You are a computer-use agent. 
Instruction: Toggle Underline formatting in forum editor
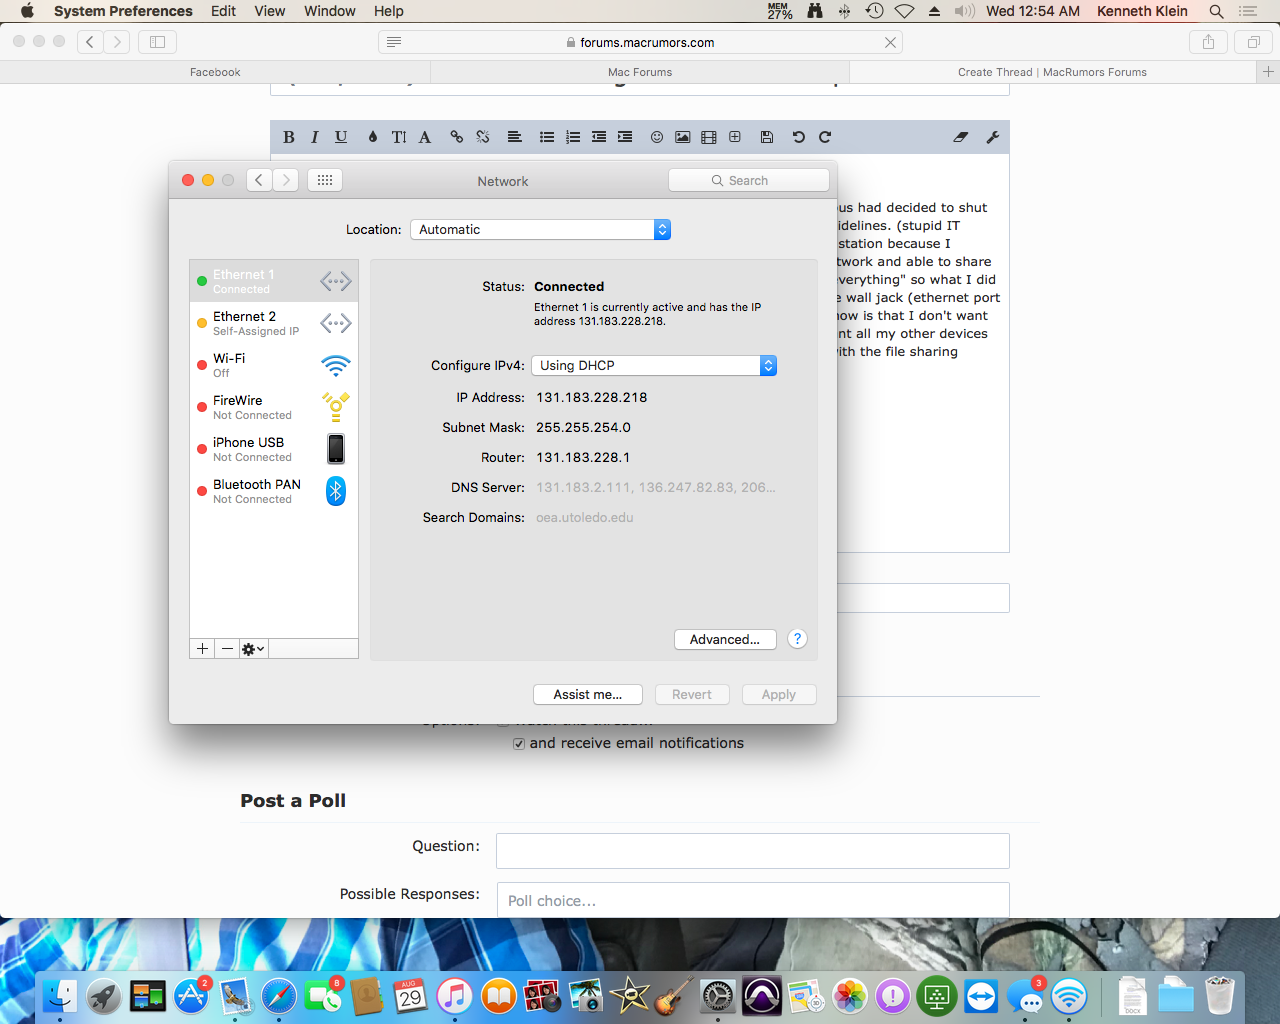[341, 137]
